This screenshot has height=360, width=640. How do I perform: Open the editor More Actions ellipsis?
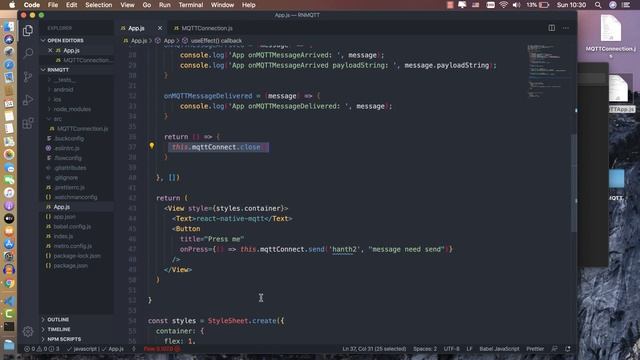(566, 28)
